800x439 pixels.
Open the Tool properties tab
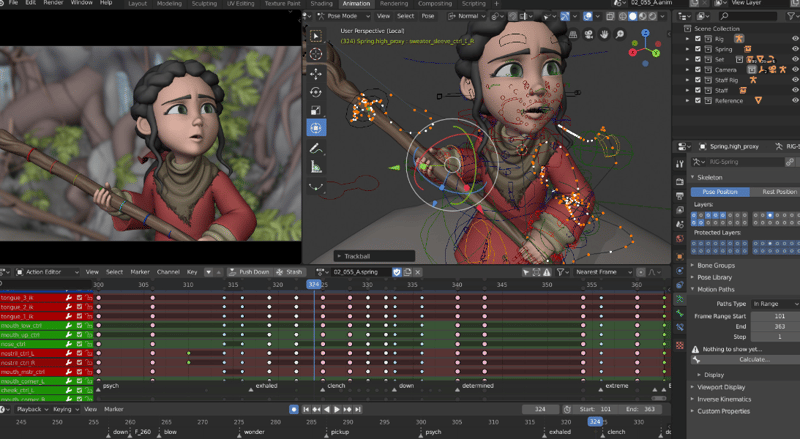point(680,164)
